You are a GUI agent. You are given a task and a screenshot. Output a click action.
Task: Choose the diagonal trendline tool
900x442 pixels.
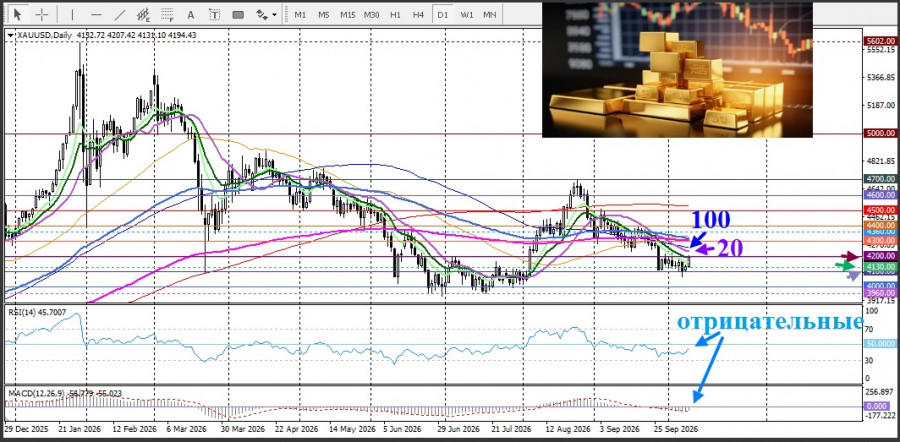(120, 14)
